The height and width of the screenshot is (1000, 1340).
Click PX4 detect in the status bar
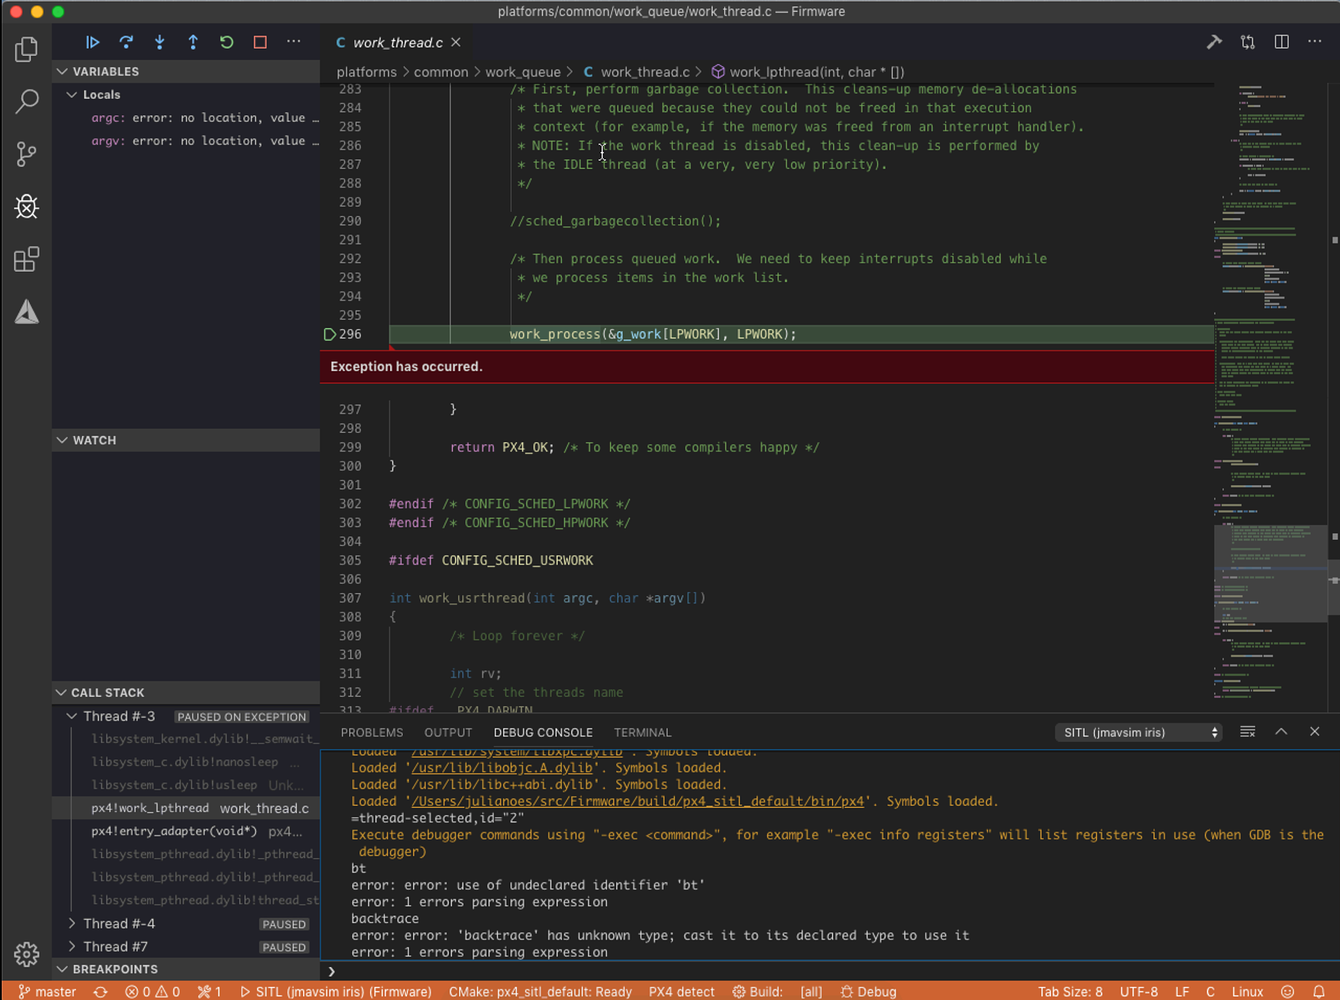pos(681,991)
